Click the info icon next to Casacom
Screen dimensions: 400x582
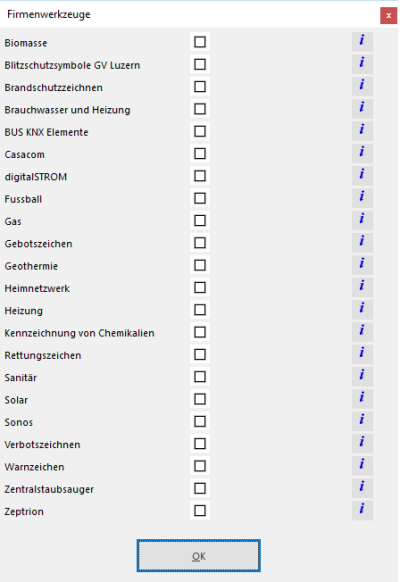[362, 153]
